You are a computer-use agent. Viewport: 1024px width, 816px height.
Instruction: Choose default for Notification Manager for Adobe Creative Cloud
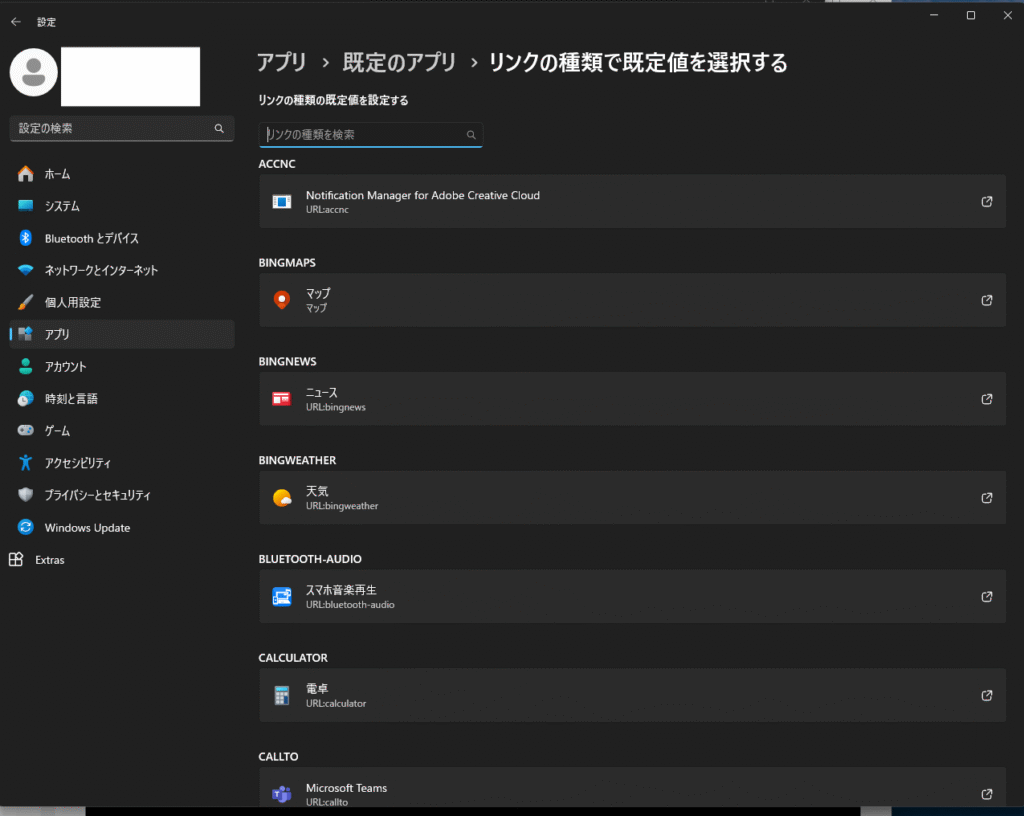(632, 202)
